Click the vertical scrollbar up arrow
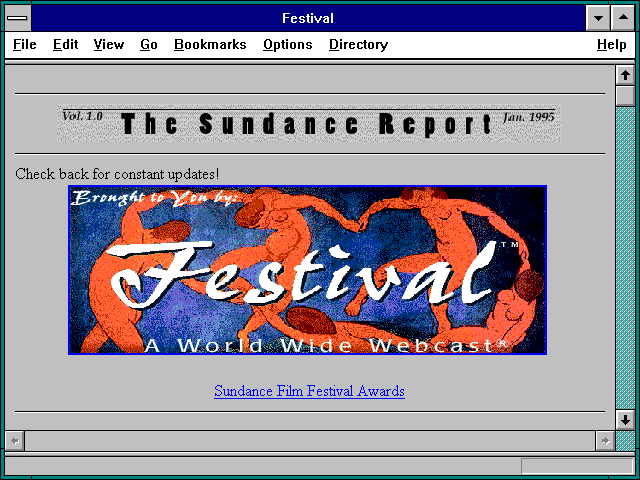This screenshot has width=640, height=480. (625, 76)
